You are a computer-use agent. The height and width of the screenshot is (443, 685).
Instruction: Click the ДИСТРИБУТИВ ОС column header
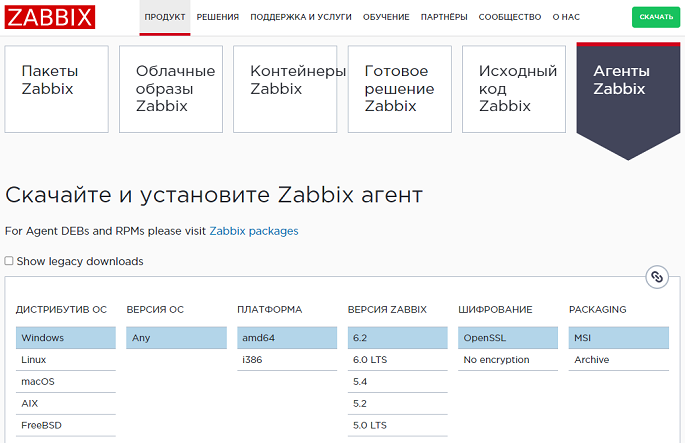(61, 309)
